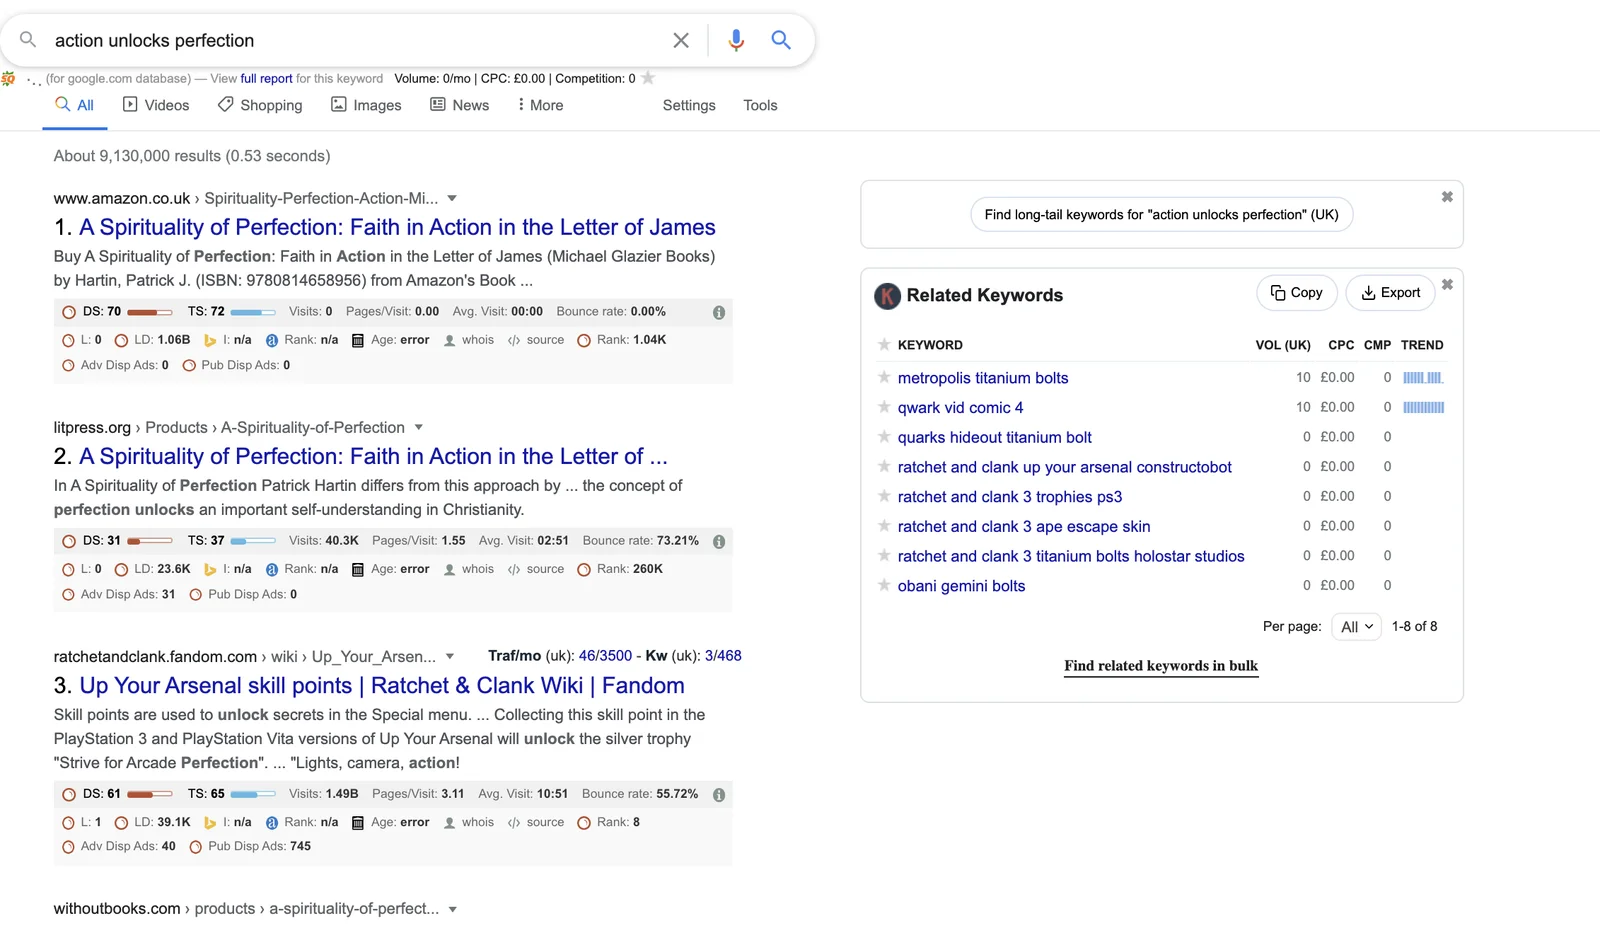Star the ratchet and clank holostar studios keyword

click(884, 555)
